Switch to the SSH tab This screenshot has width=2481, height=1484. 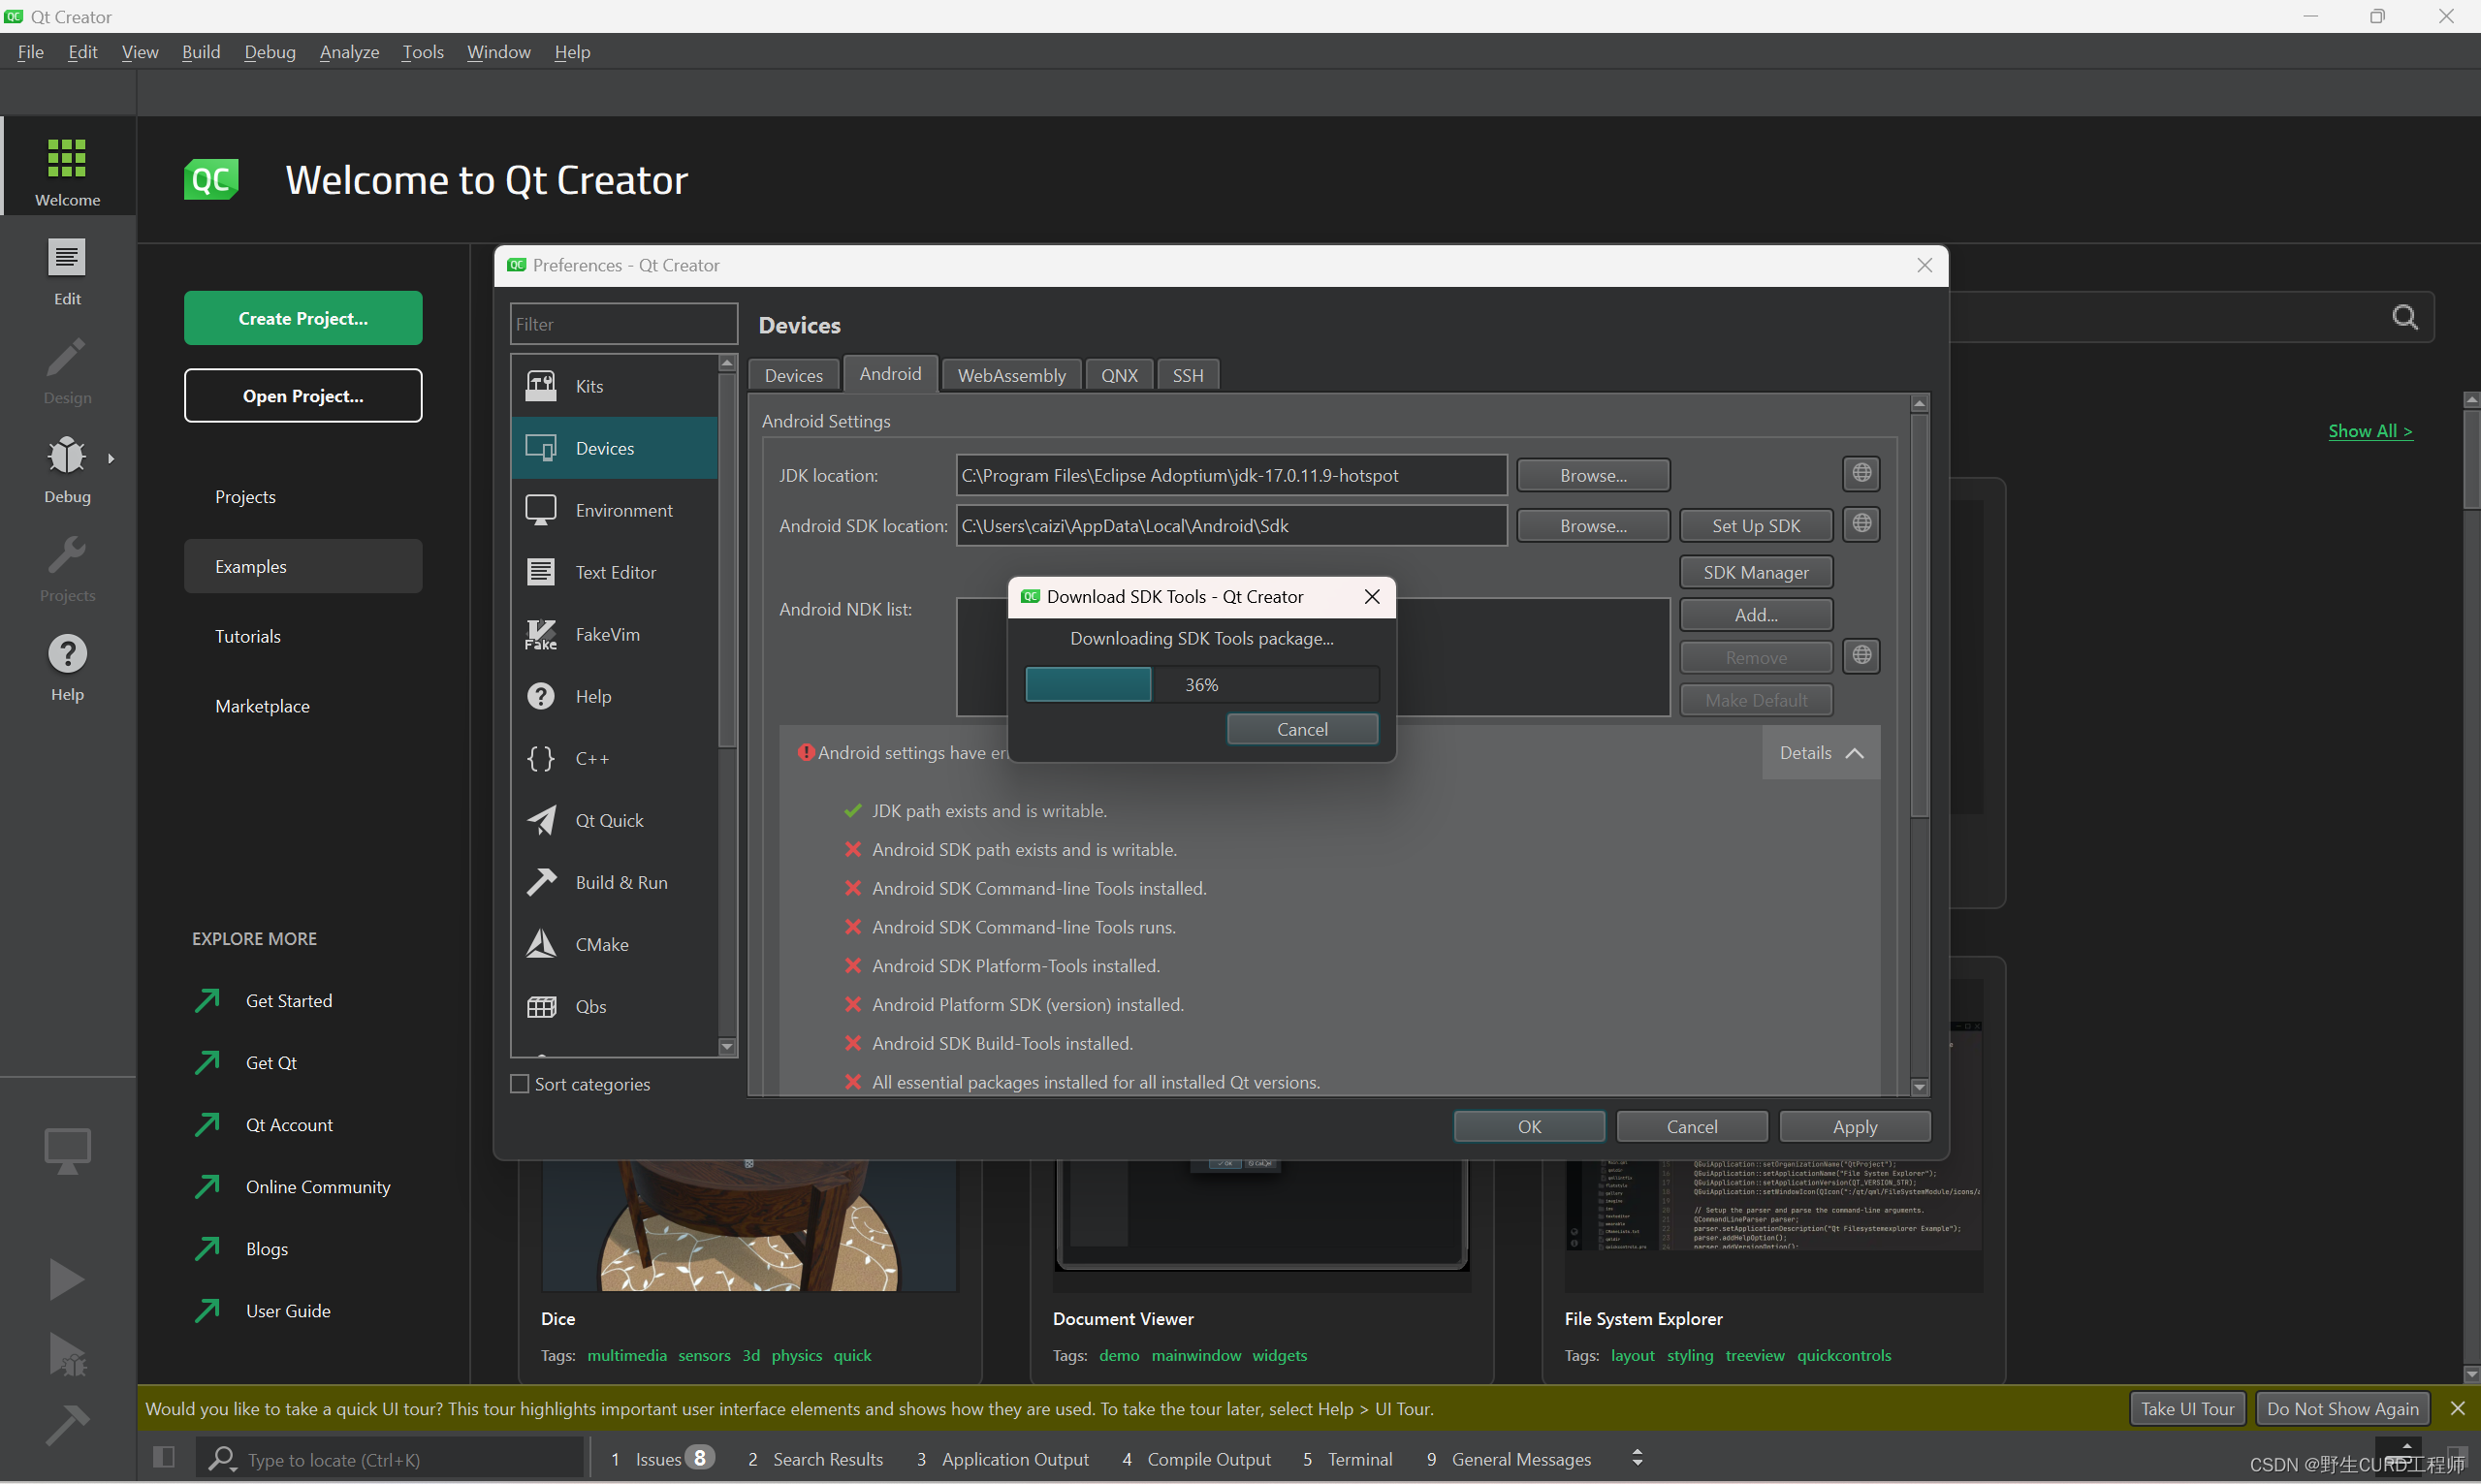[x=1188, y=375]
